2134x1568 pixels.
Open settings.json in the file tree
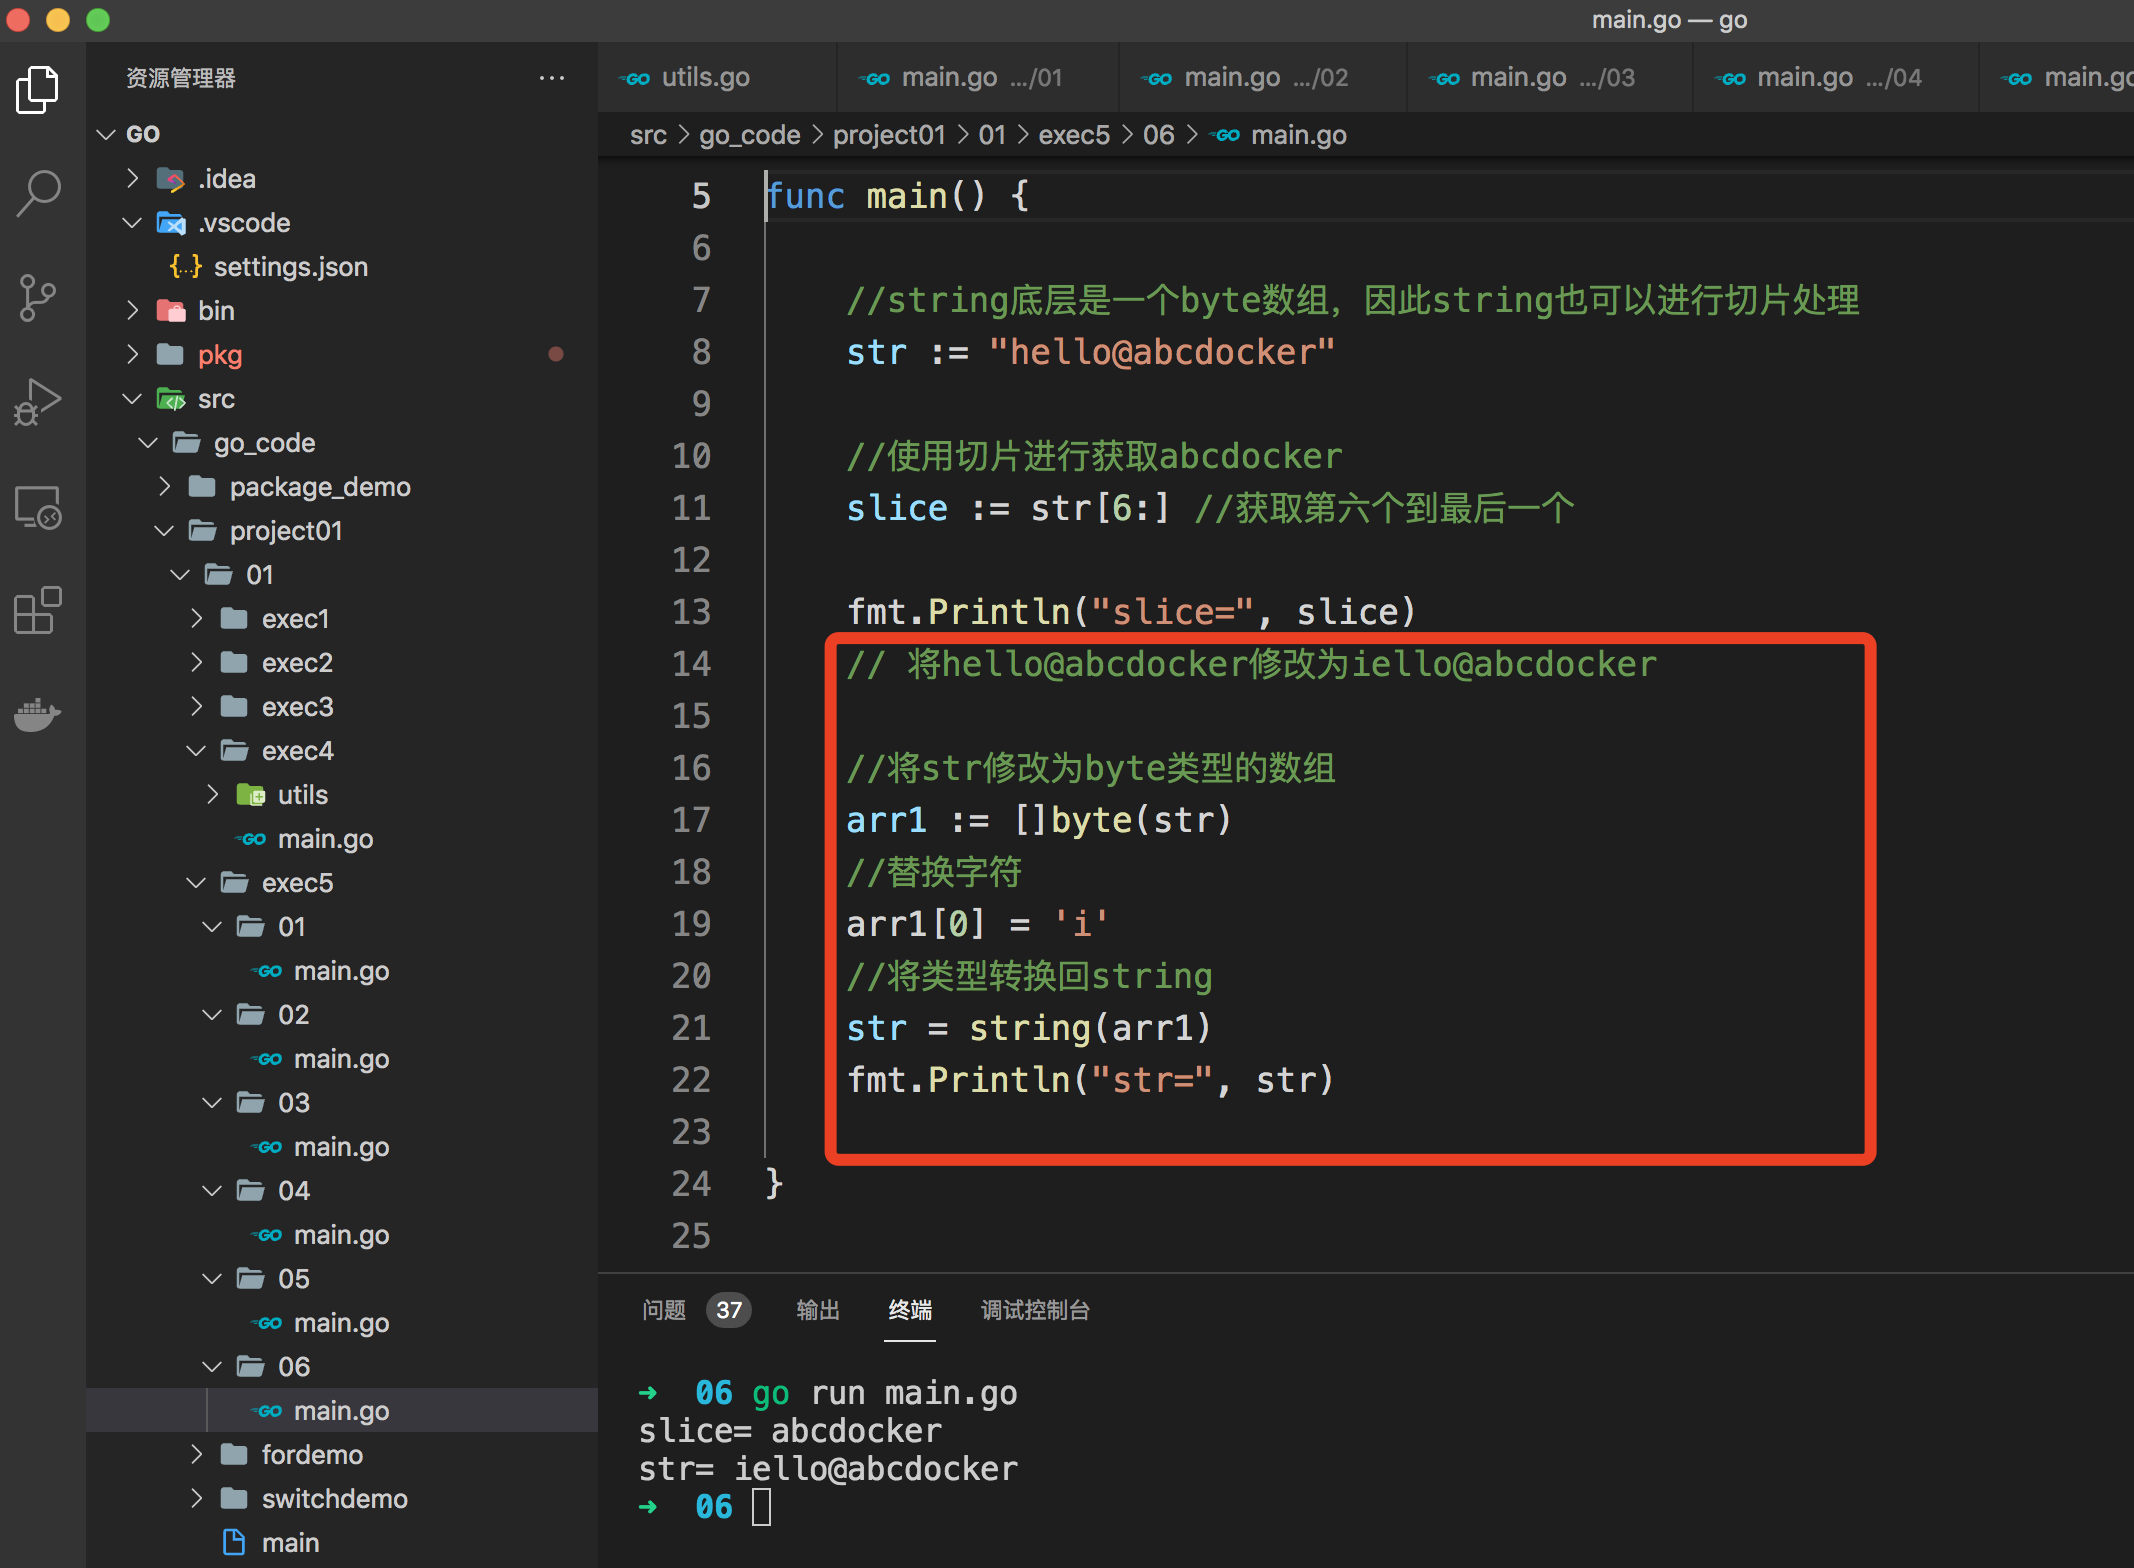pyautogui.click(x=290, y=267)
